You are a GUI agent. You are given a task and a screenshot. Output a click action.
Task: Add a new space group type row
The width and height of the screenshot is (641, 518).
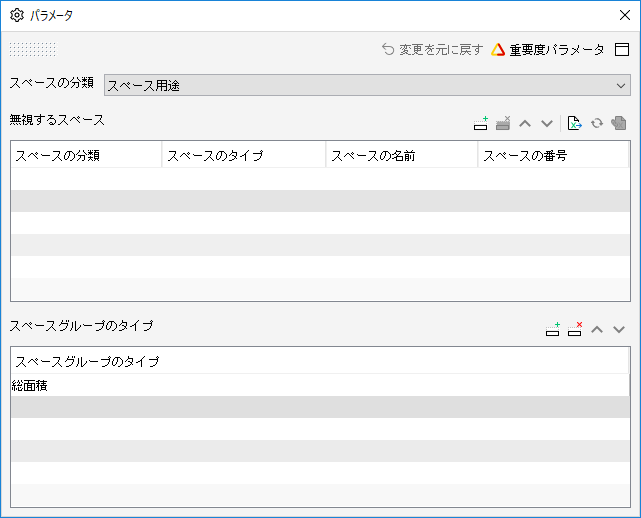click(553, 329)
